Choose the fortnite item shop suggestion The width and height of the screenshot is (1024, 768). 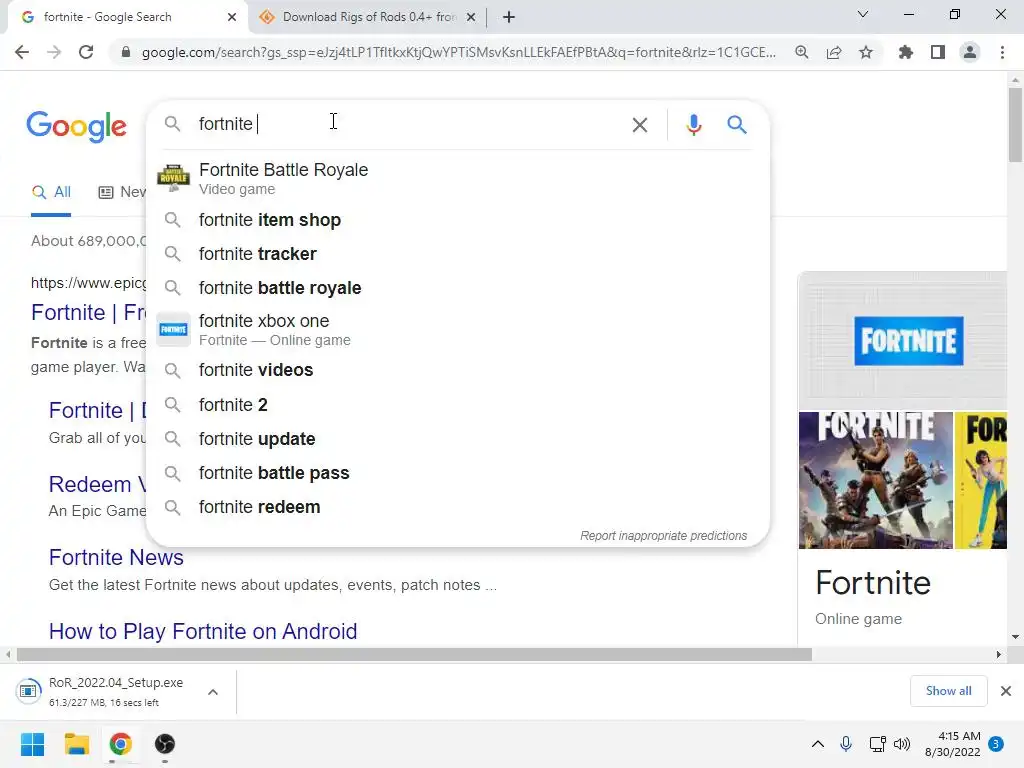click(x=457, y=220)
